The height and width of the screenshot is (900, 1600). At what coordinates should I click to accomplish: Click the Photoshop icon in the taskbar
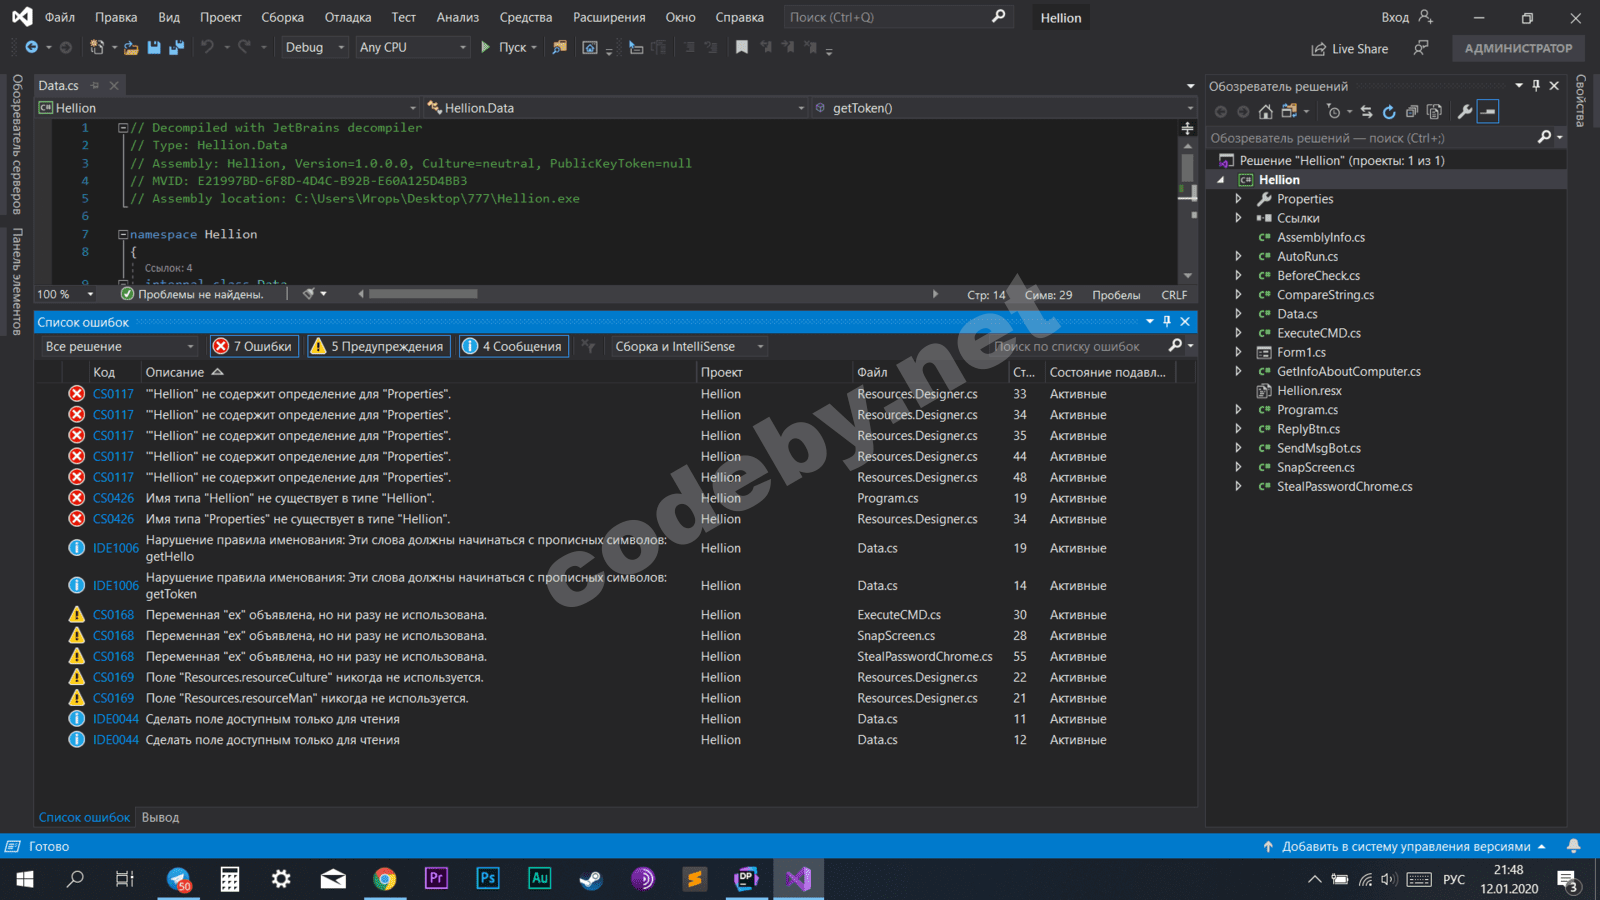tap(488, 879)
